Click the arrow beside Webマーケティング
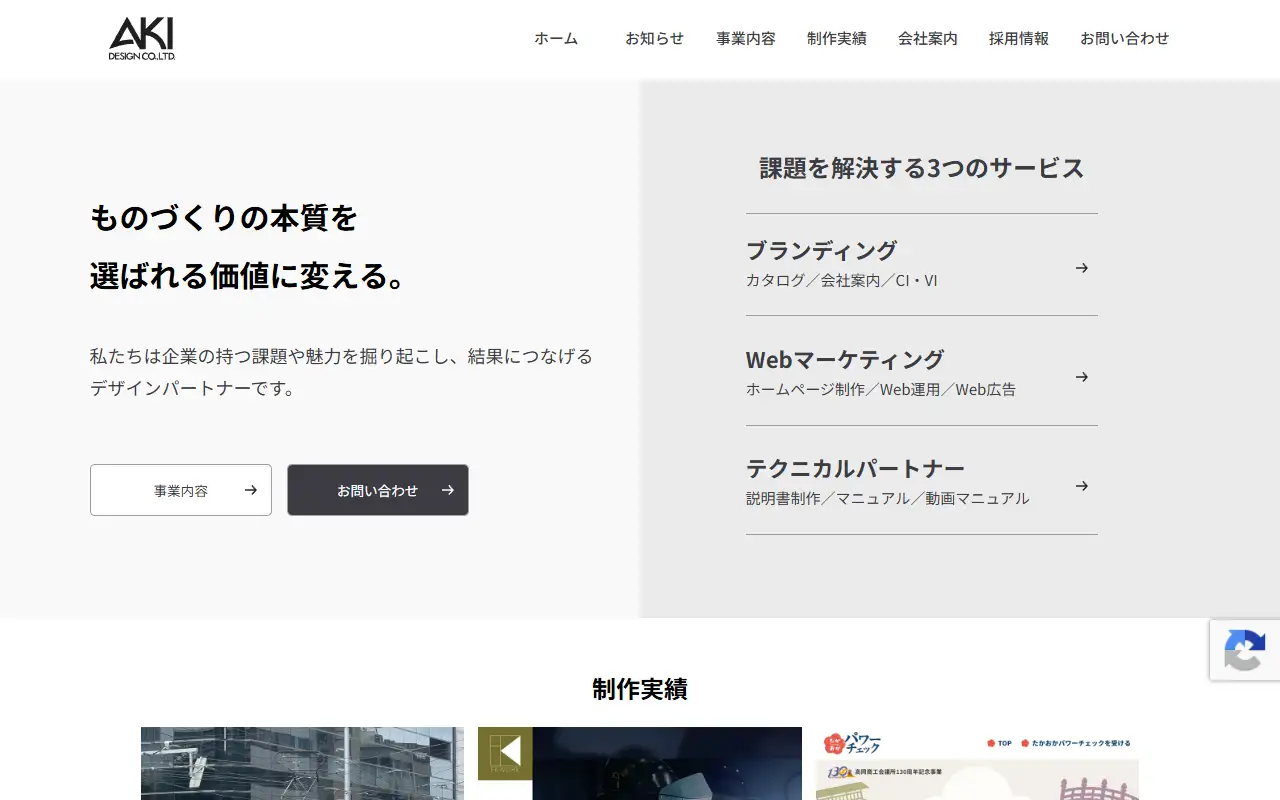The width and height of the screenshot is (1280, 800). click(x=1081, y=377)
